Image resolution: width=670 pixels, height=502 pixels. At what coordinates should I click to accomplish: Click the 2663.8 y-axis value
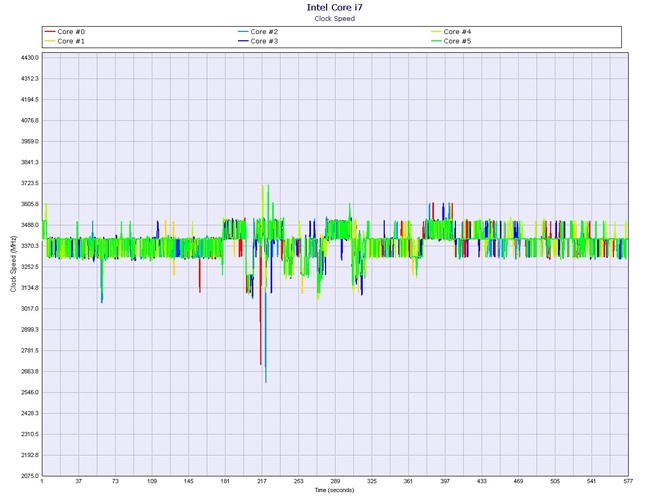click(30, 371)
